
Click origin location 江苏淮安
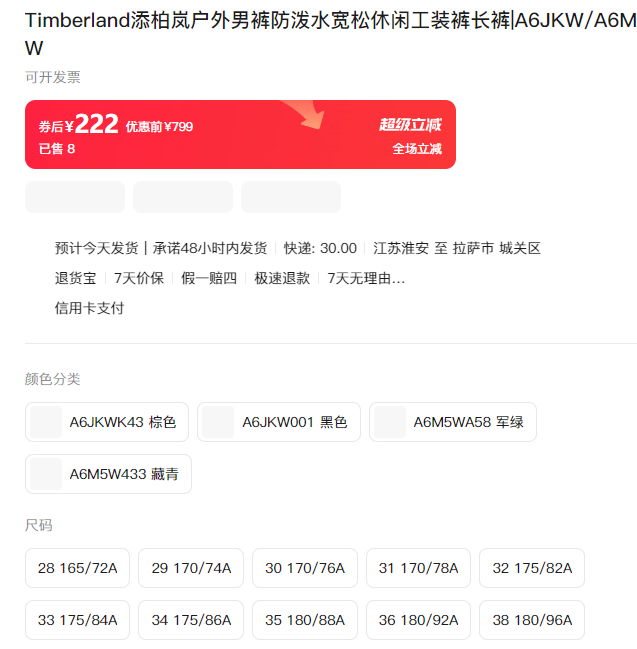tap(401, 248)
